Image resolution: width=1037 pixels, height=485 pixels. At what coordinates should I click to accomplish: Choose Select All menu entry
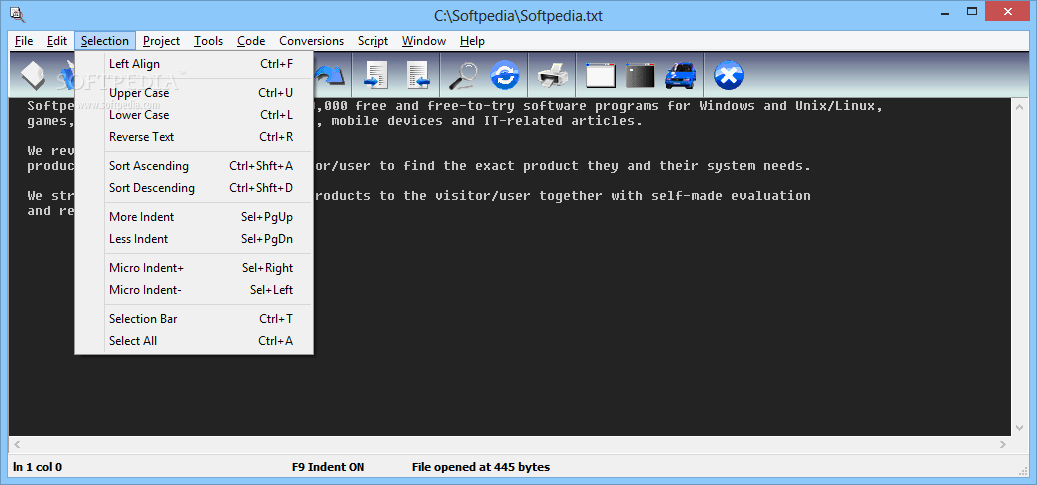point(194,341)
